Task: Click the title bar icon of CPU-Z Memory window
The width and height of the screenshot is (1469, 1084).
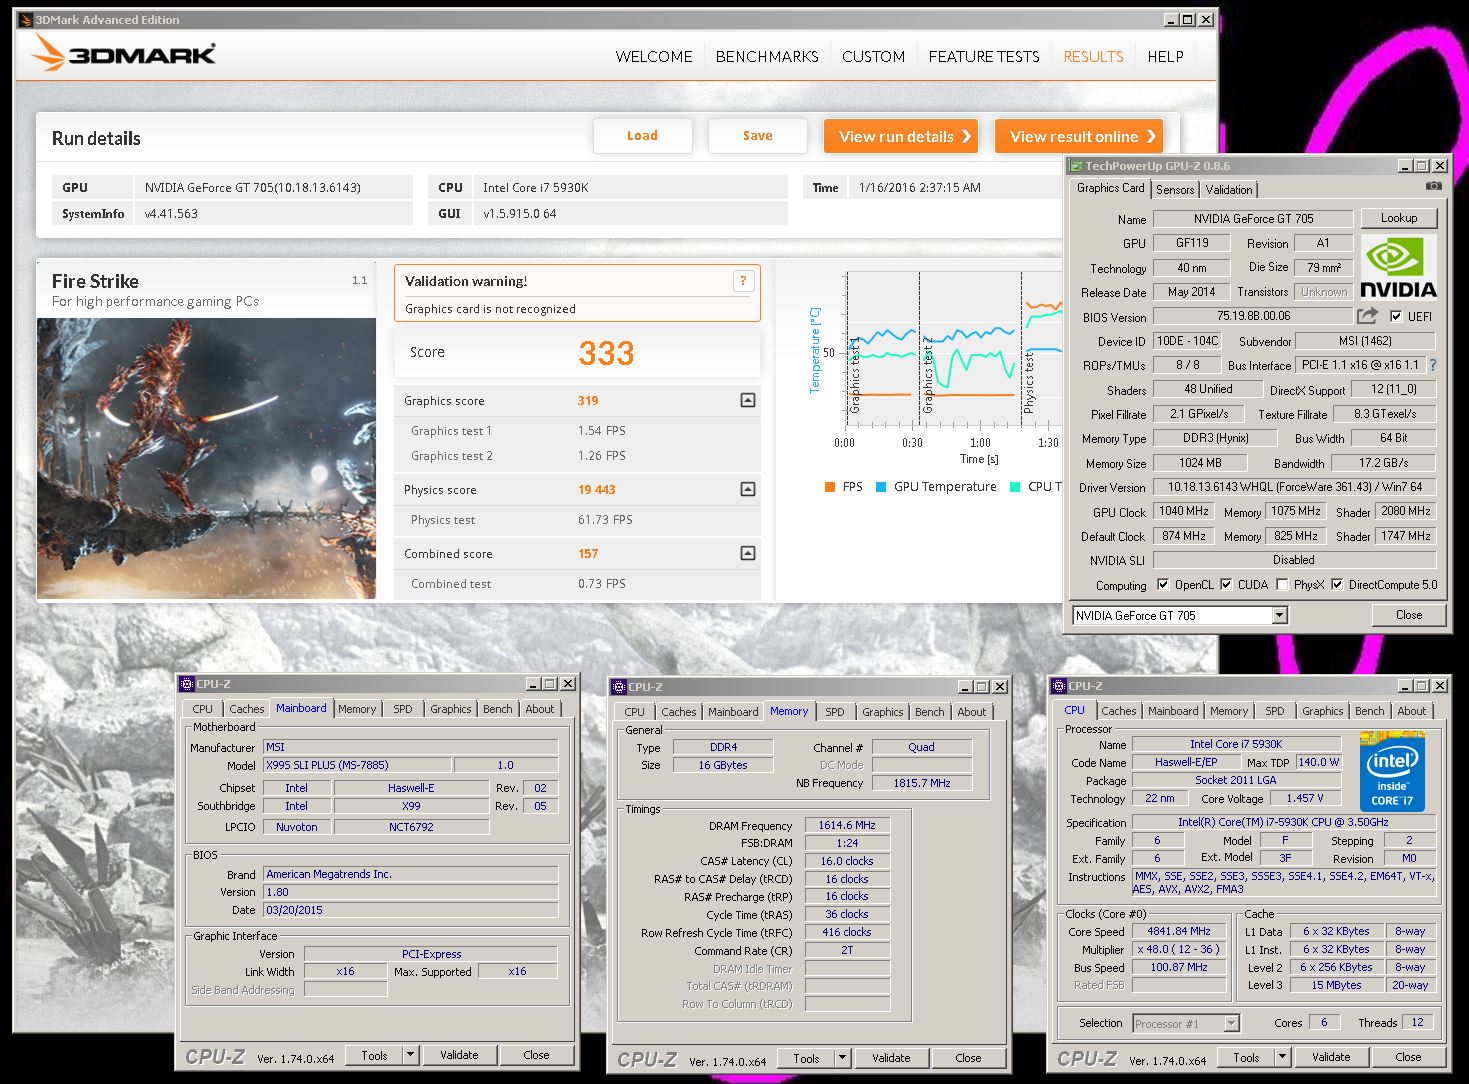Action: click(618, 687)
